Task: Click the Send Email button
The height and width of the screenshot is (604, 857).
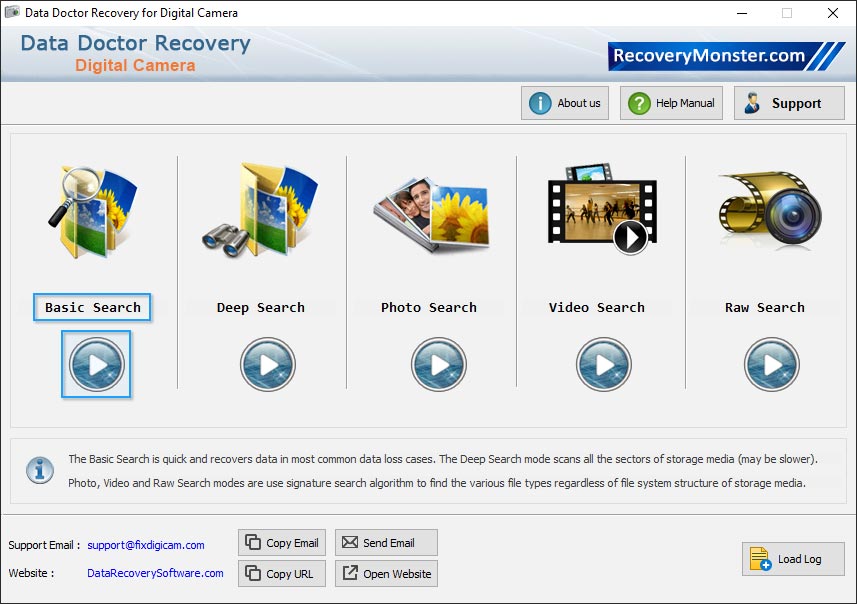Action: pos(386,542)
